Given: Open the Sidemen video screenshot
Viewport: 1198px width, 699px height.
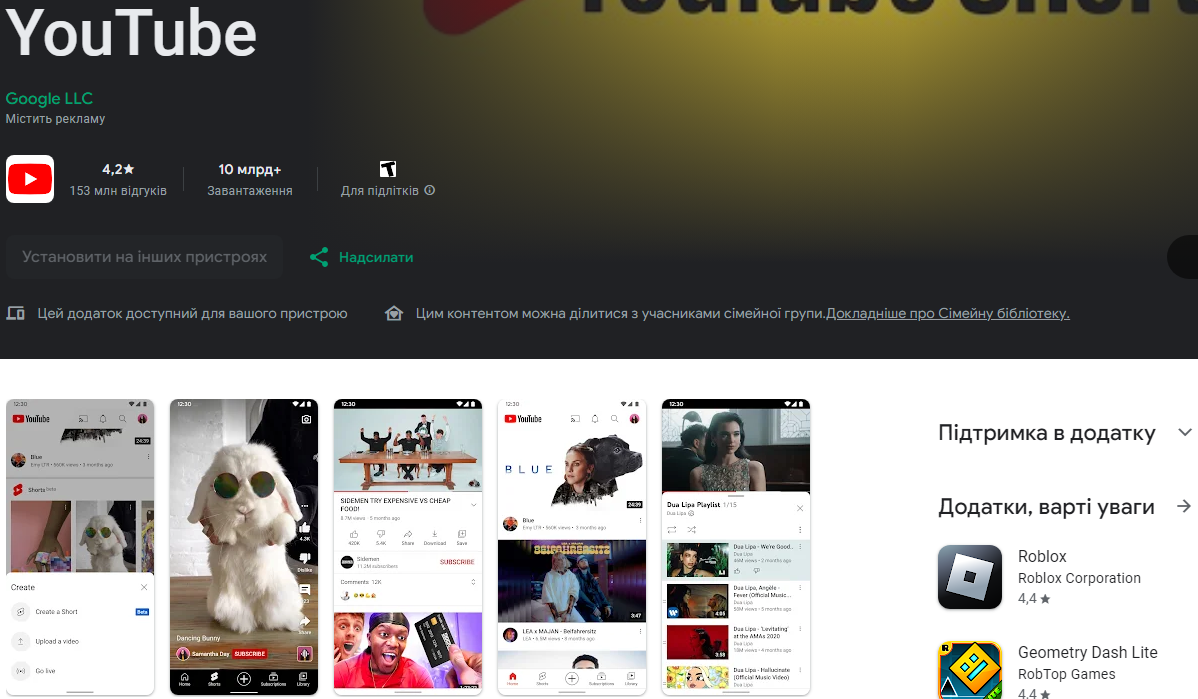Looking at the screenshot, I should (x=408, y=546).
